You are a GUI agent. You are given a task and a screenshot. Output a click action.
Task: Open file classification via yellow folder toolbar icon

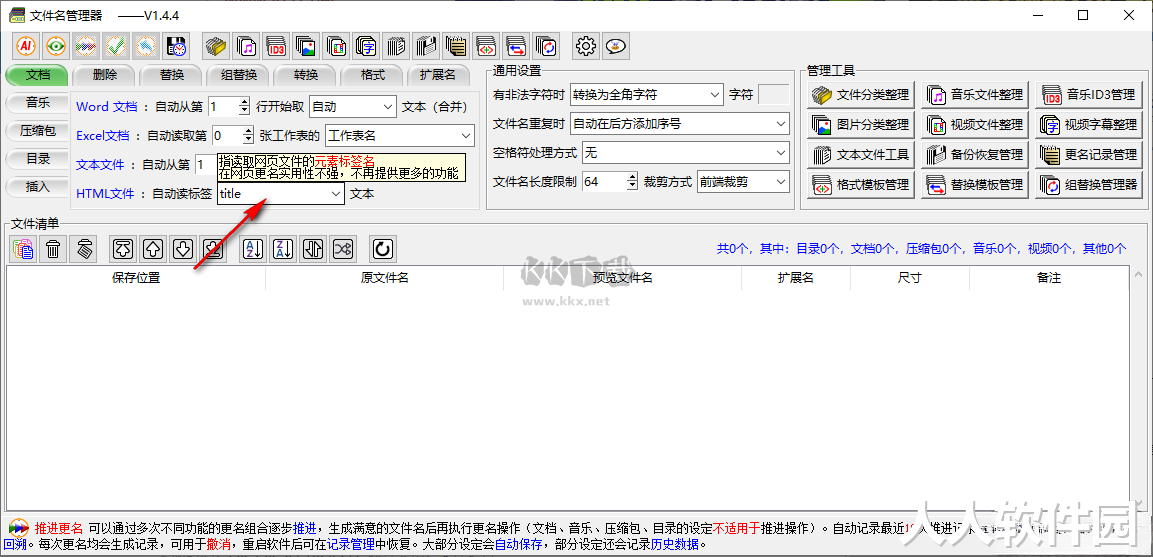217,46
